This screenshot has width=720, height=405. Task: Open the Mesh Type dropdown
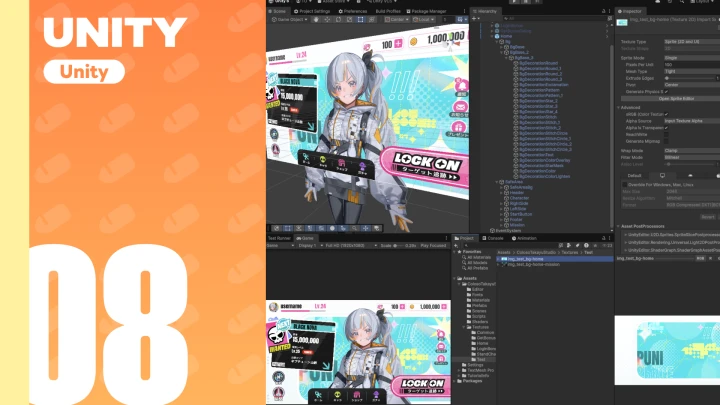[x=692, y=72]
